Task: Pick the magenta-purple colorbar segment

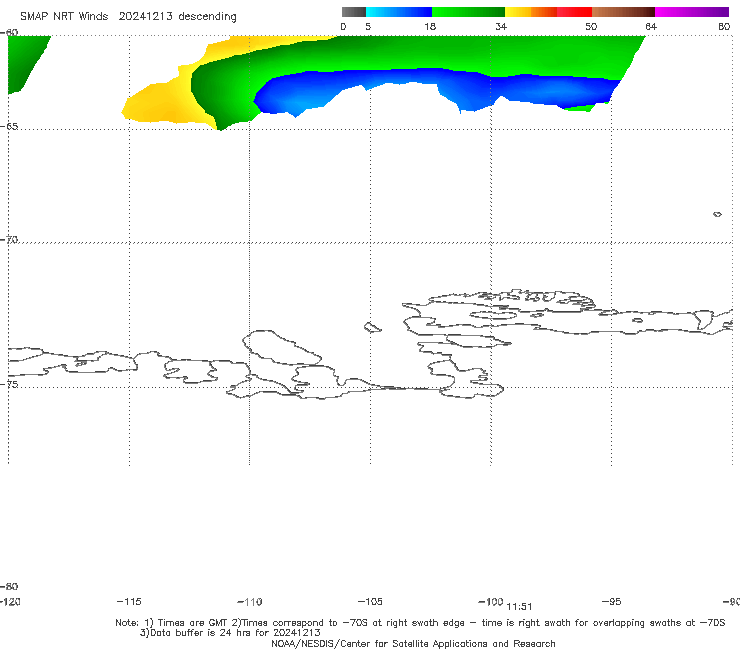Action: pyautogui.click(x=692, y=12)
